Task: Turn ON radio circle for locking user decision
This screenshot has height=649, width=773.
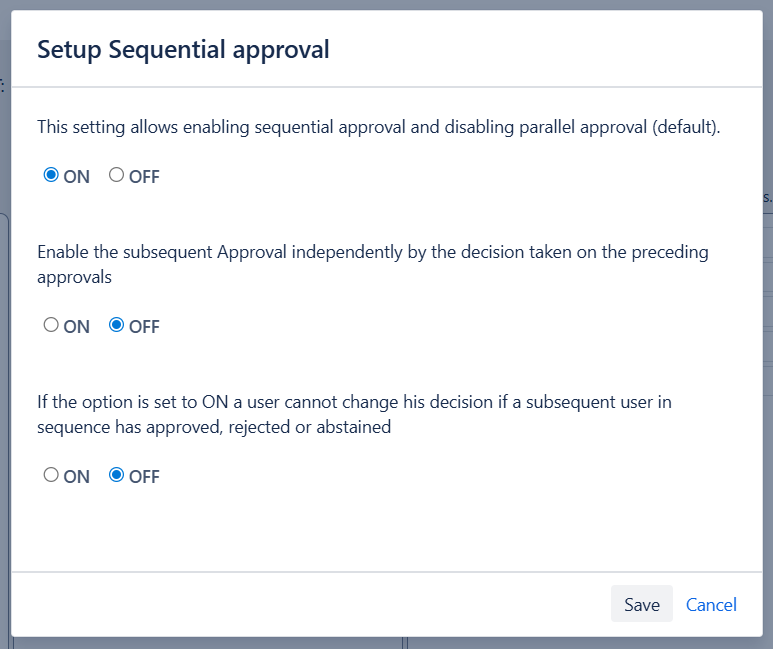Action: pyautogui.click(x=51, y=475)
